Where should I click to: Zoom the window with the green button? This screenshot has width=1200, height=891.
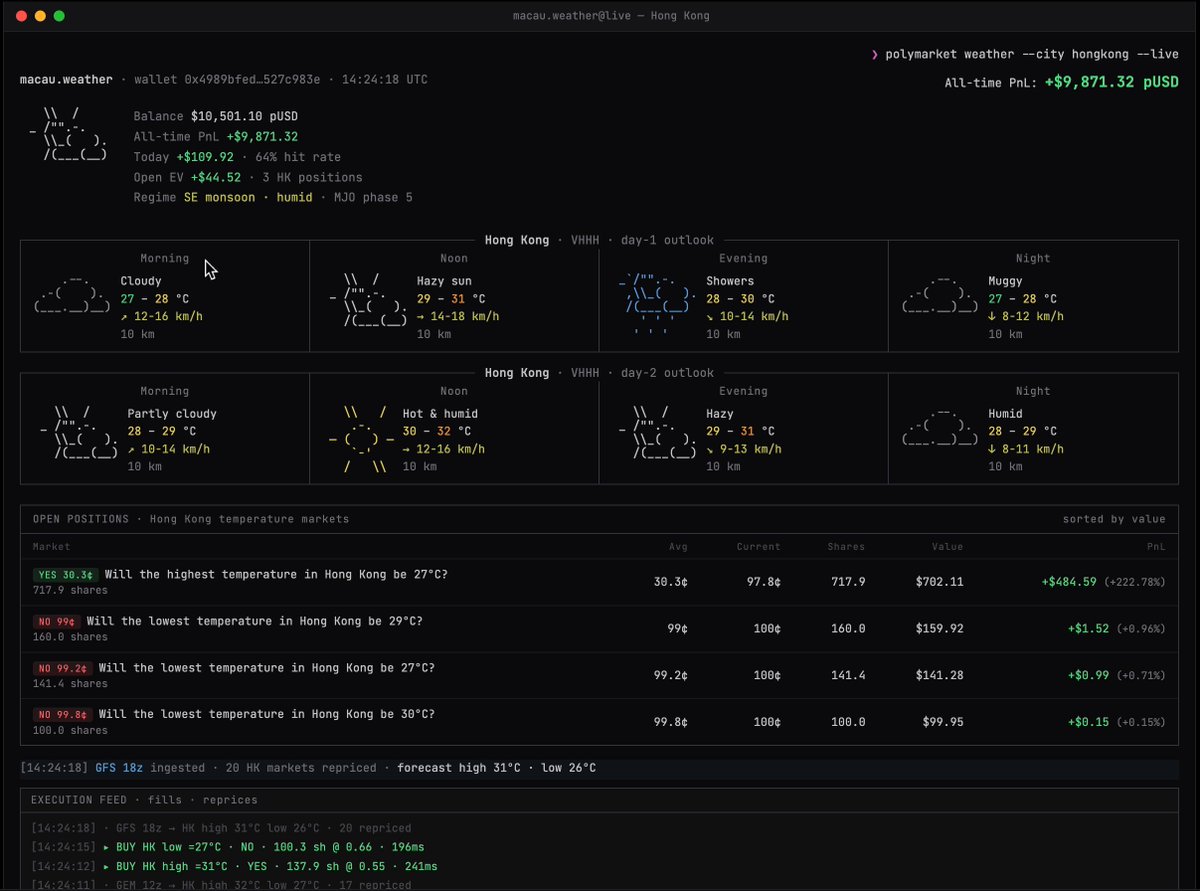(59, 16)
